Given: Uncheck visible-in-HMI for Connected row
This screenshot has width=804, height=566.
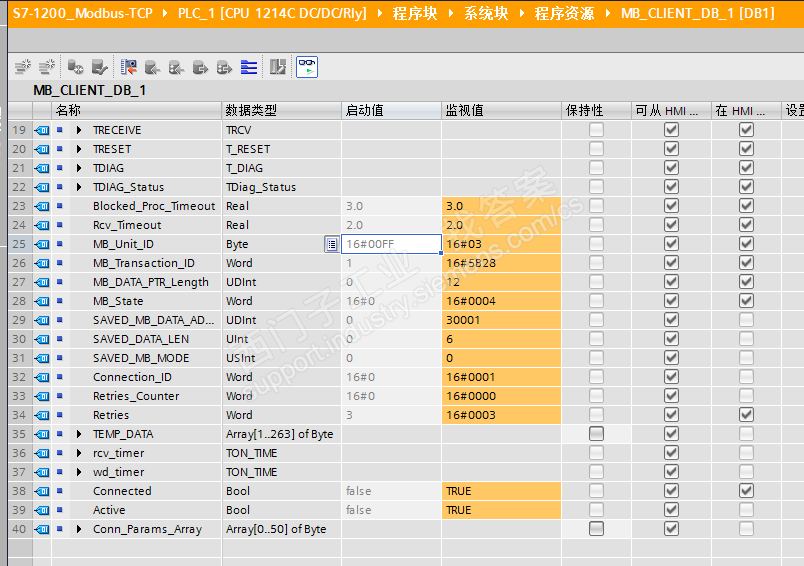Looking at the screenshot, I should click(746, 491).
